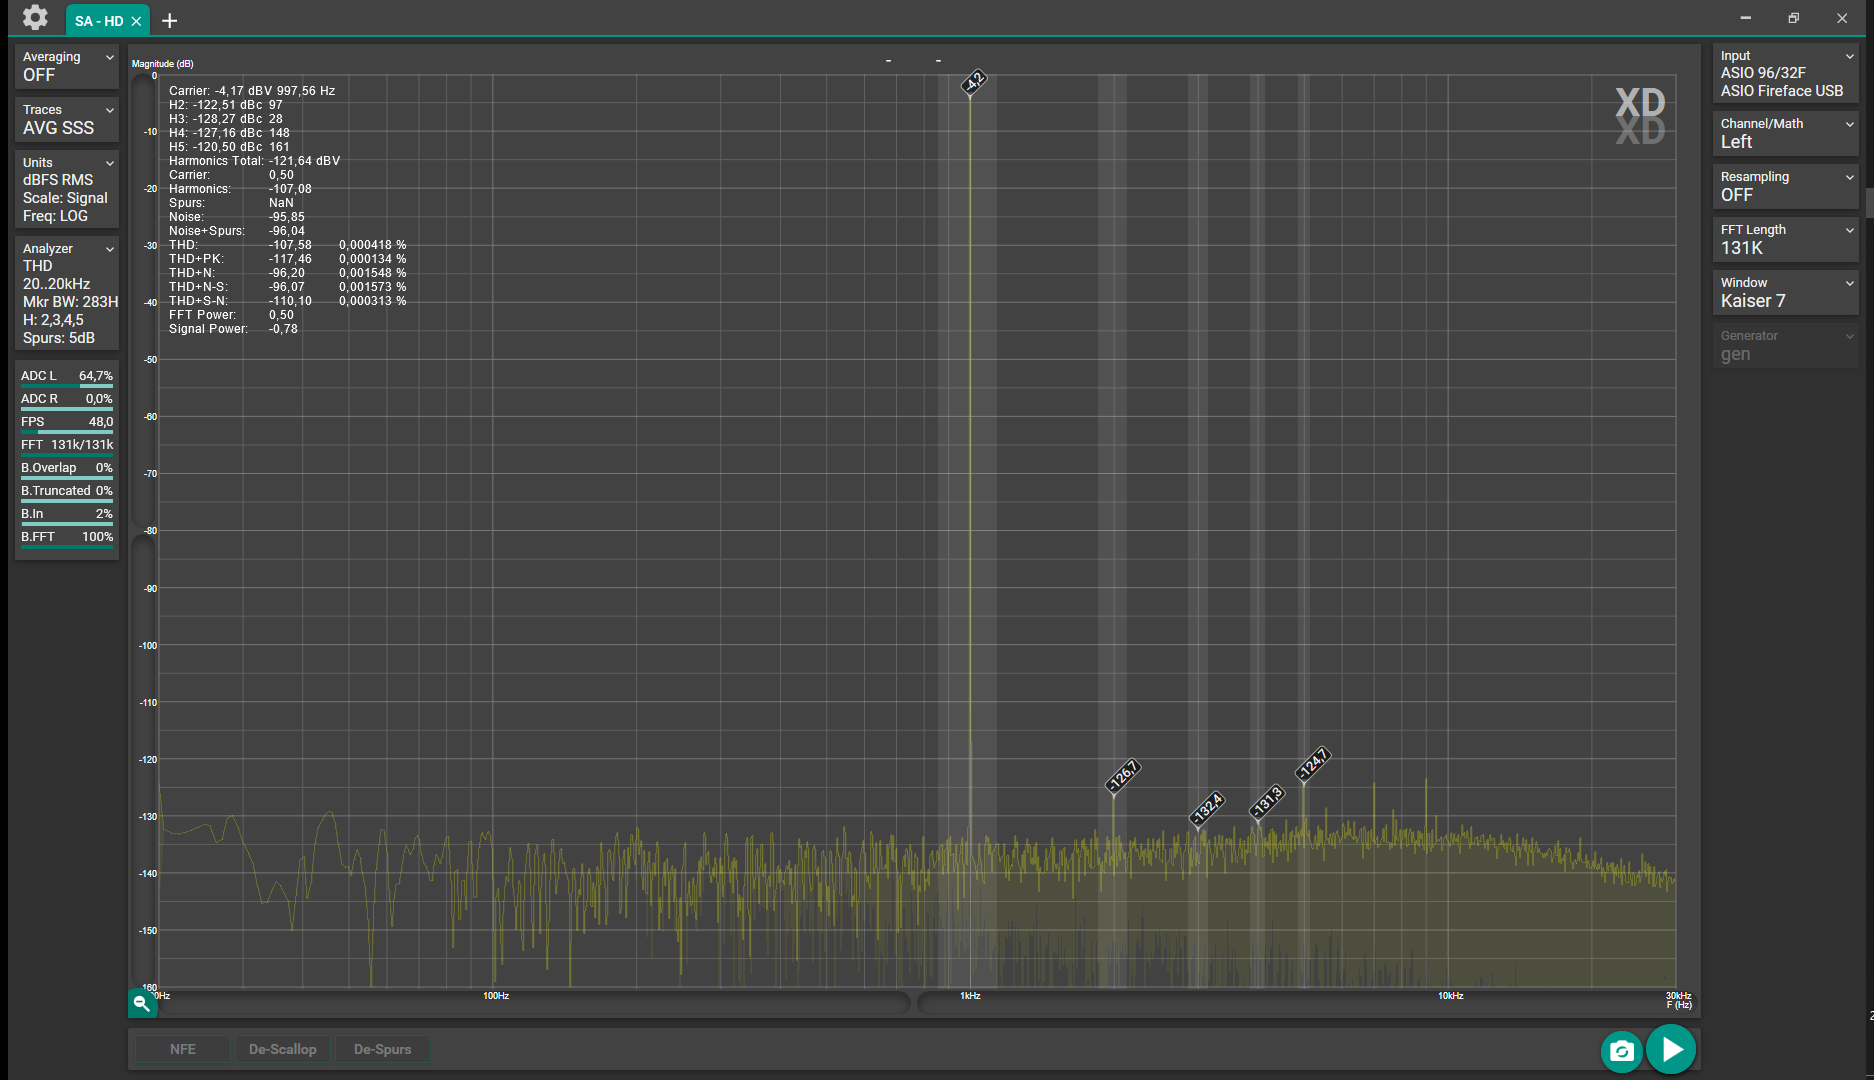The width and height of the screenshot is (1874, 1080).
Task: Click the B.FFT 100% meter
Action: (67, 538)
